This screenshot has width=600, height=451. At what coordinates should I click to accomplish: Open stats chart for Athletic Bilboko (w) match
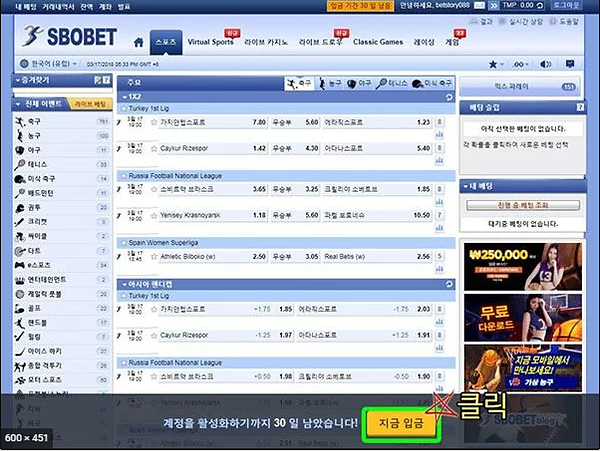point(440,269)
